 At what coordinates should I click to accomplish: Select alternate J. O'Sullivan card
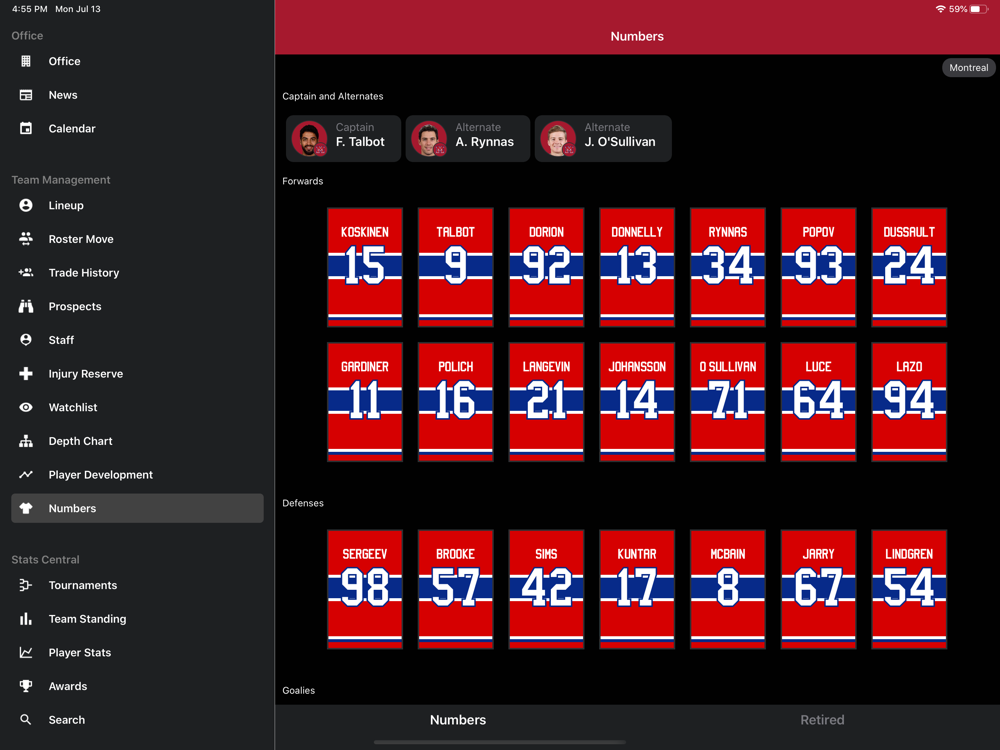click(602, 138)
